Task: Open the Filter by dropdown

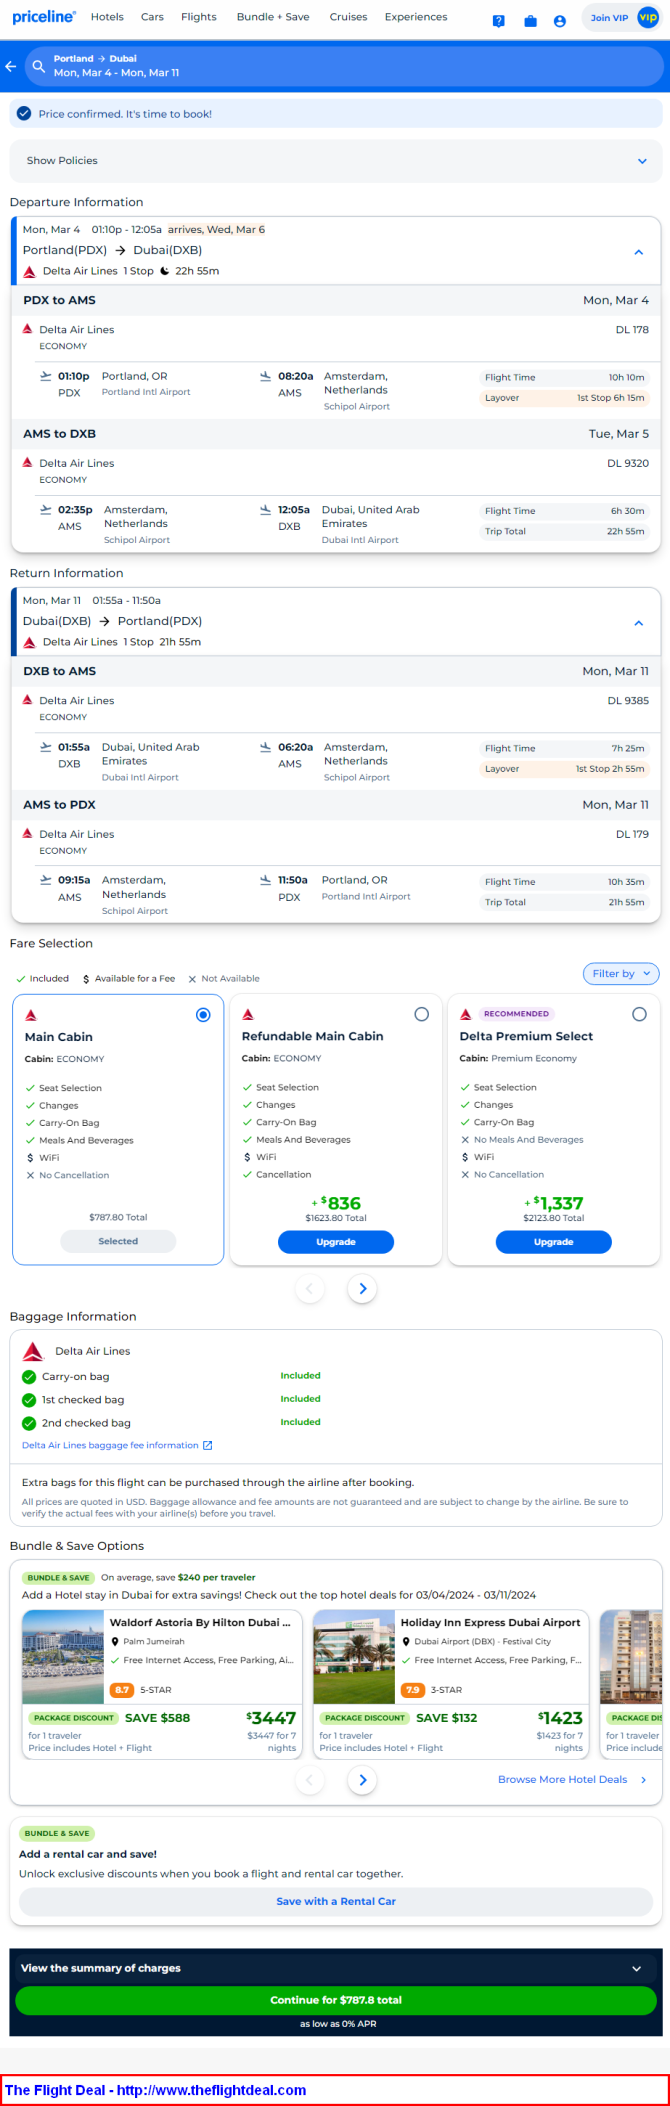Action: pyautogui.click(x=621, y=973)
